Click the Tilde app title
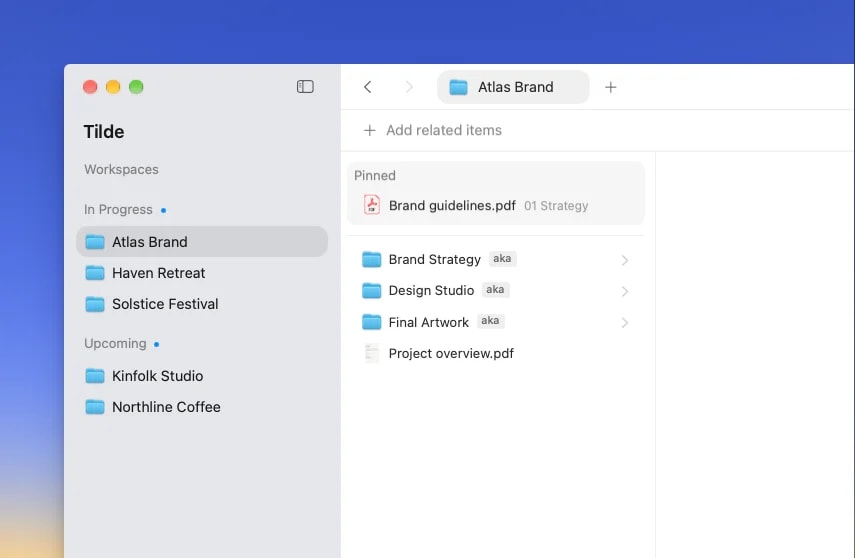 [x=104, y=131]
